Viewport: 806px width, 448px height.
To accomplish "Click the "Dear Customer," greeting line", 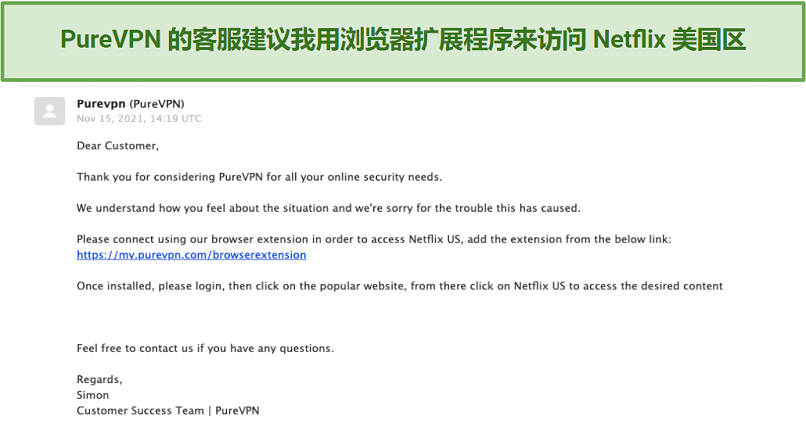I will click(x=118, y=146).
